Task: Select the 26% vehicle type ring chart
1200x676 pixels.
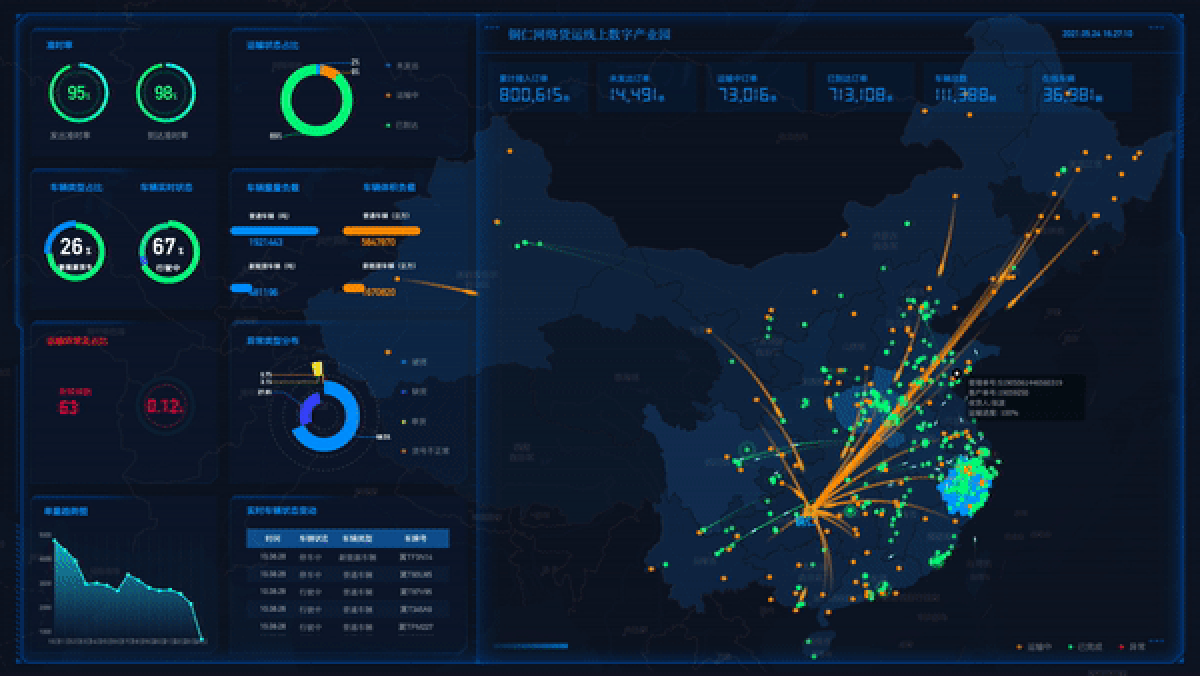Action: (x=75, y=250)
